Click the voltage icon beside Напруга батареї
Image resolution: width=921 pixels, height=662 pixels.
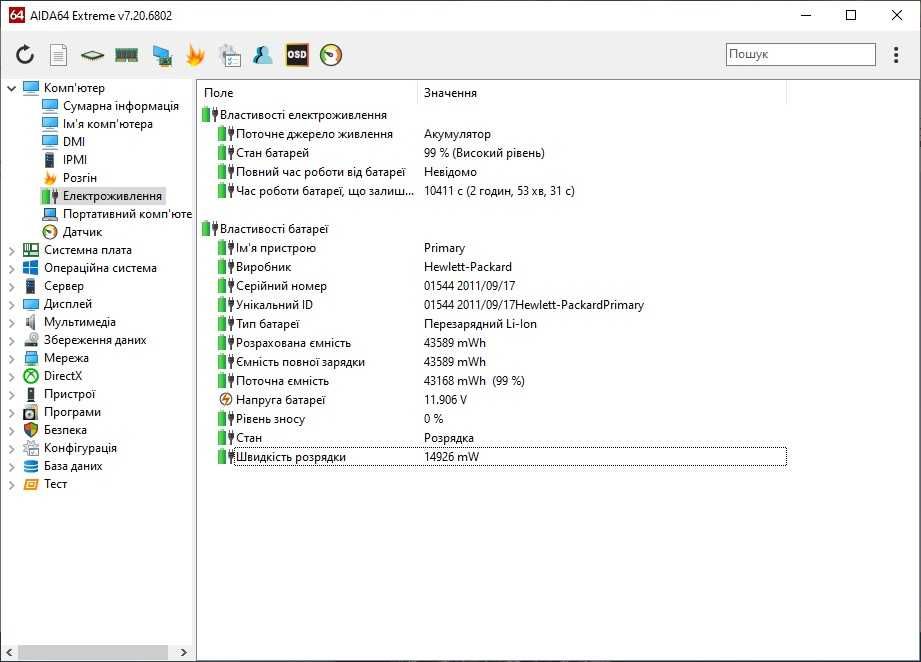pyautogui.click(x=226, y=399)
